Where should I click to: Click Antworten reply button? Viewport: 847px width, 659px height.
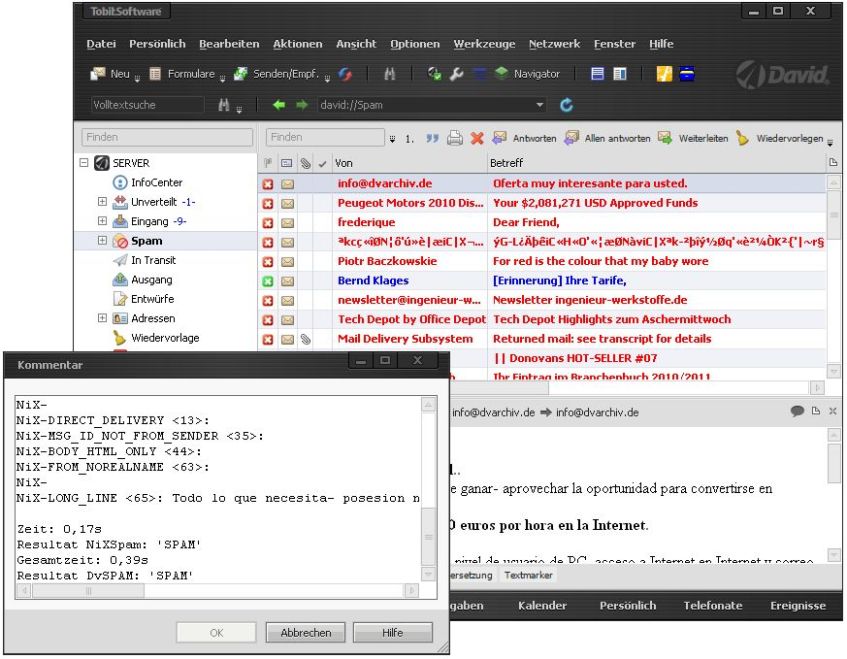pos(524,138)
